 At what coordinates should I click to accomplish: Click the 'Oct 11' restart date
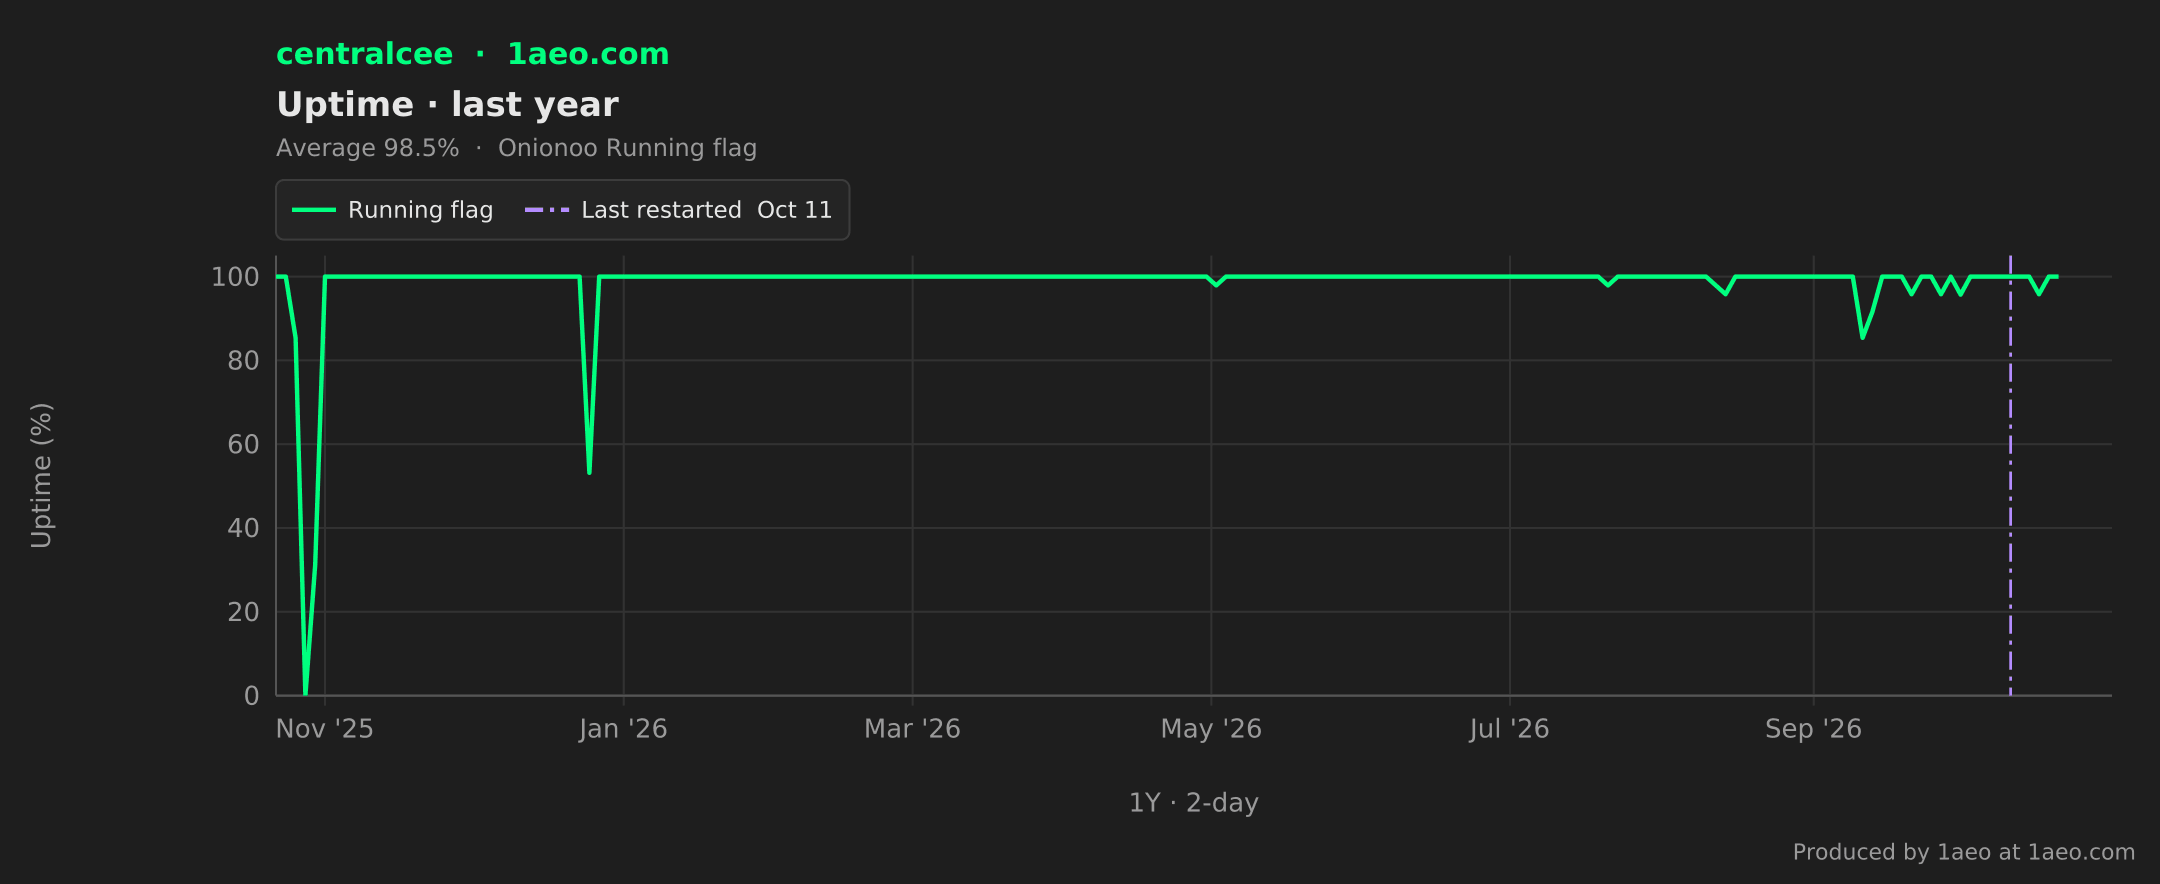click(794, 210)
